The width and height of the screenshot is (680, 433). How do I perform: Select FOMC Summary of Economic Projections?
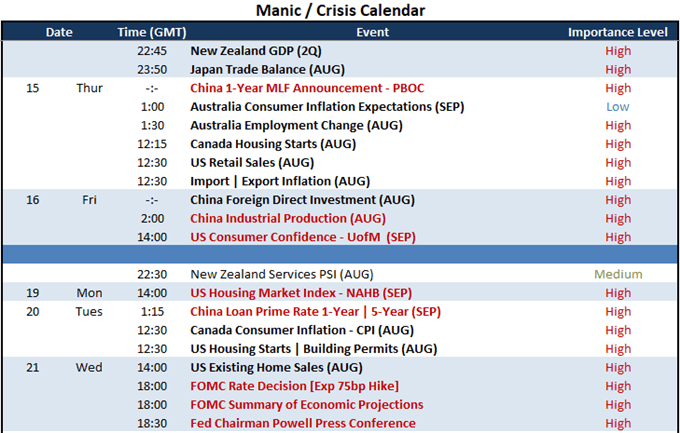coord(307,404)
